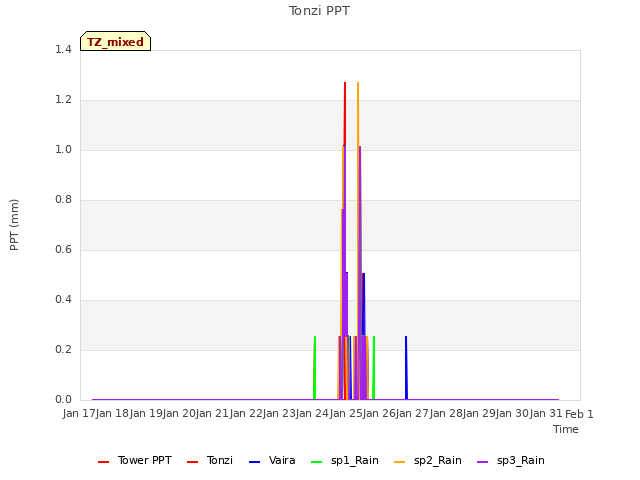This screenshot has height=480, width=640.
Task: Select the Tonzi legend label
Action: 220,460
